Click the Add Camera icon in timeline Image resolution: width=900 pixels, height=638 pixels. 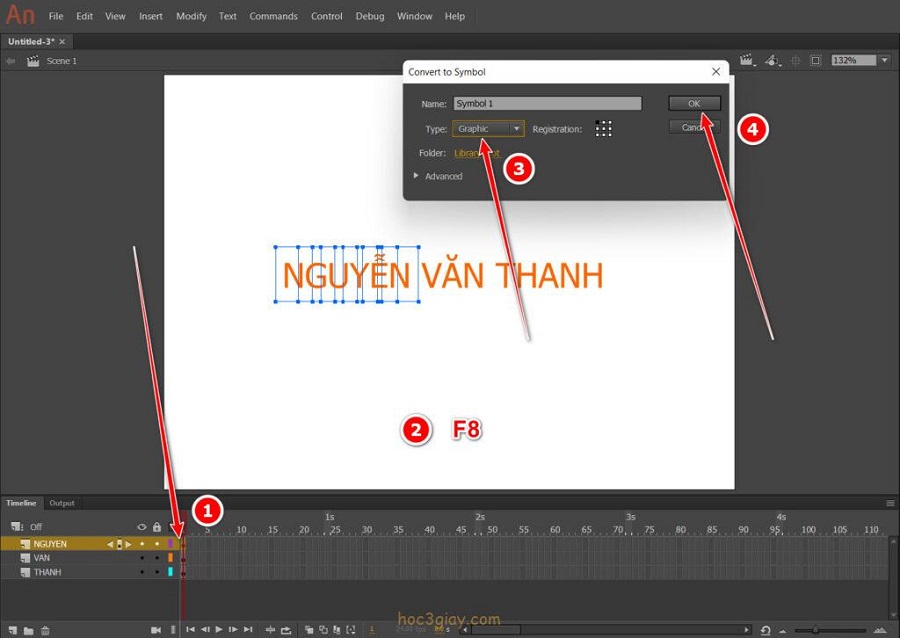[x=156, y=630]
